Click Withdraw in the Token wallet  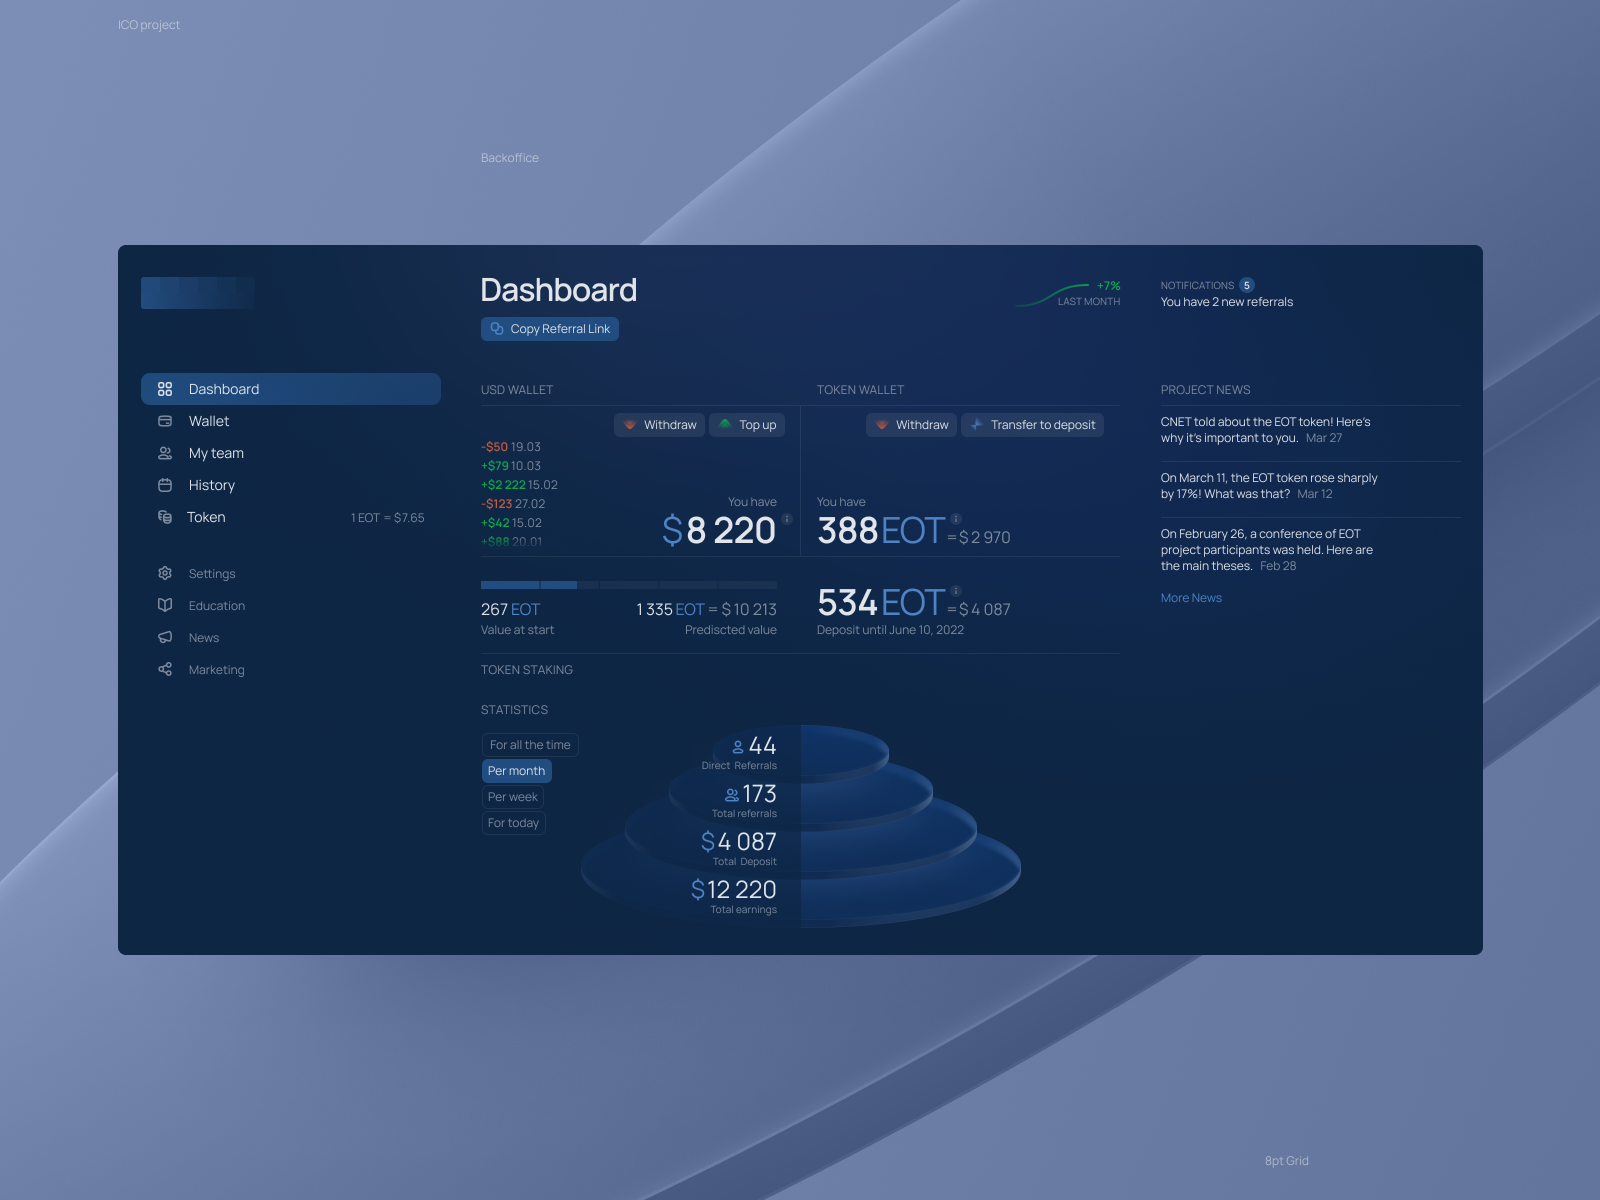911,425
